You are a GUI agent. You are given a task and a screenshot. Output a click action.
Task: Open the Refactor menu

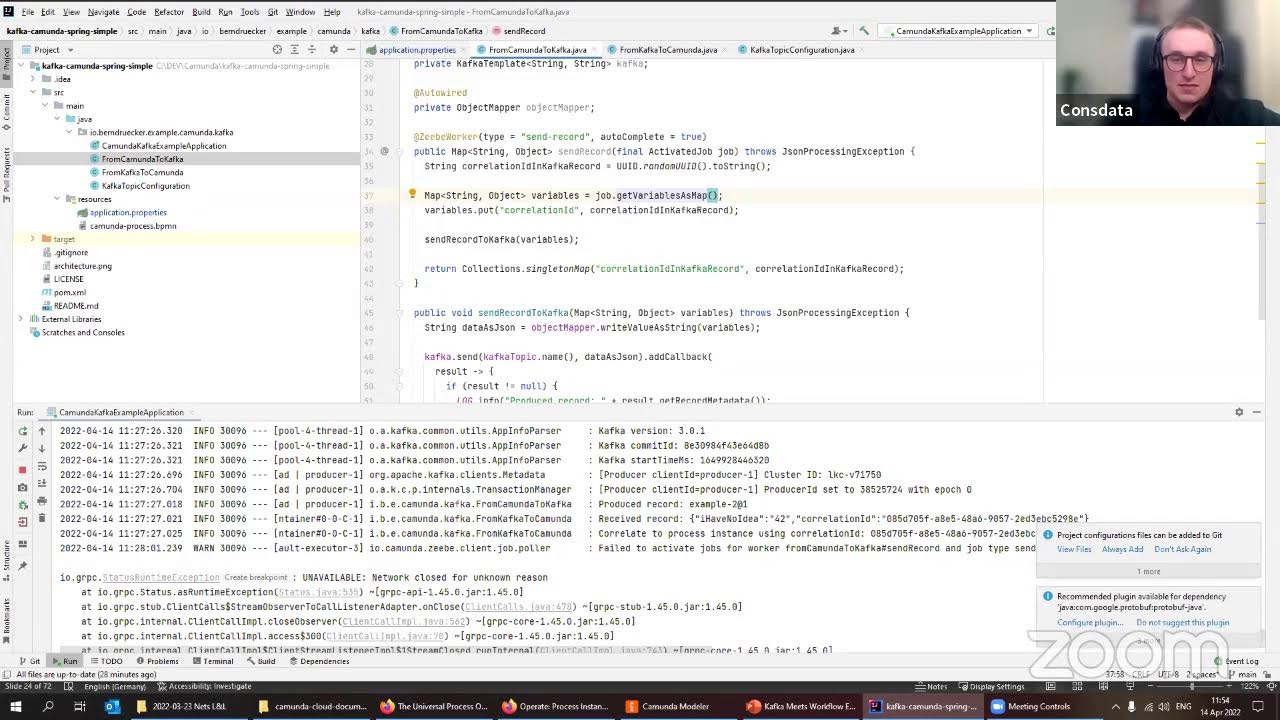168,12
